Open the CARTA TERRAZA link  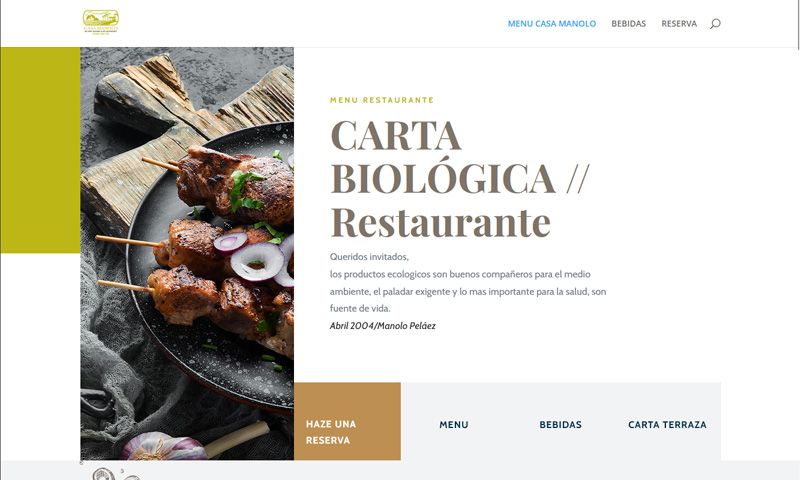[667, 424]
